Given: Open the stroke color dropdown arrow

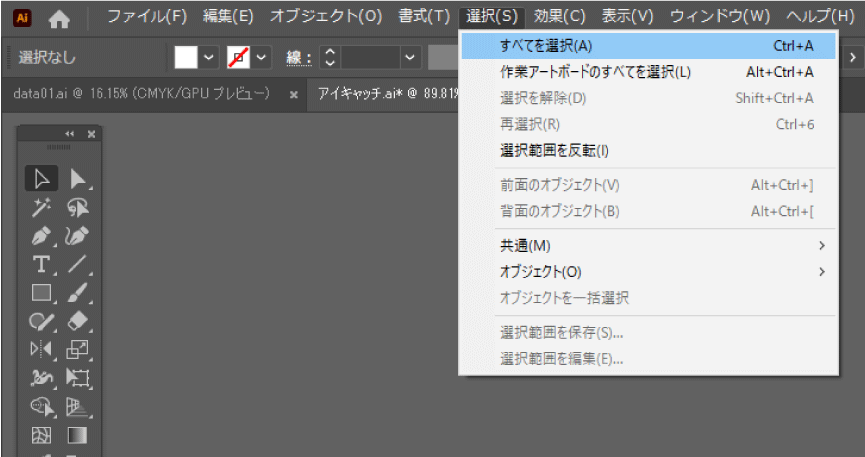Looking at the screenshot, I should point(262,58).
